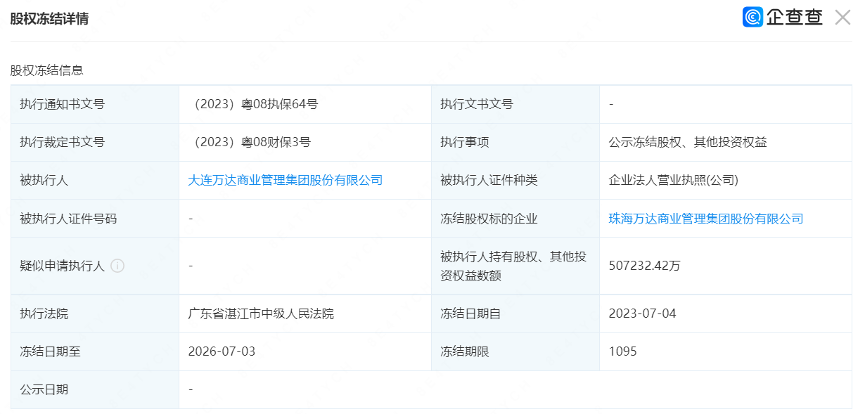
Task: Select value (2023)粤08财保3号
Action: tap(250, 142)
